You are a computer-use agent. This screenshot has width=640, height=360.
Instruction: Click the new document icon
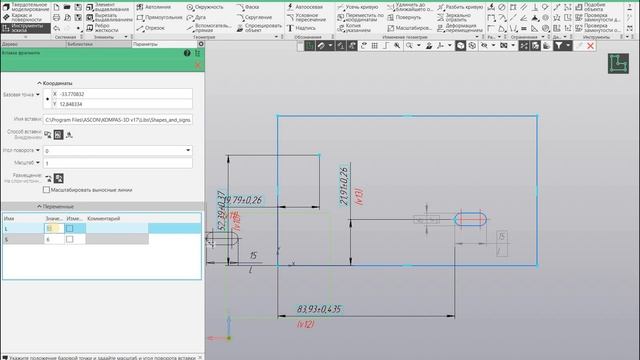(x=57, y=7)
